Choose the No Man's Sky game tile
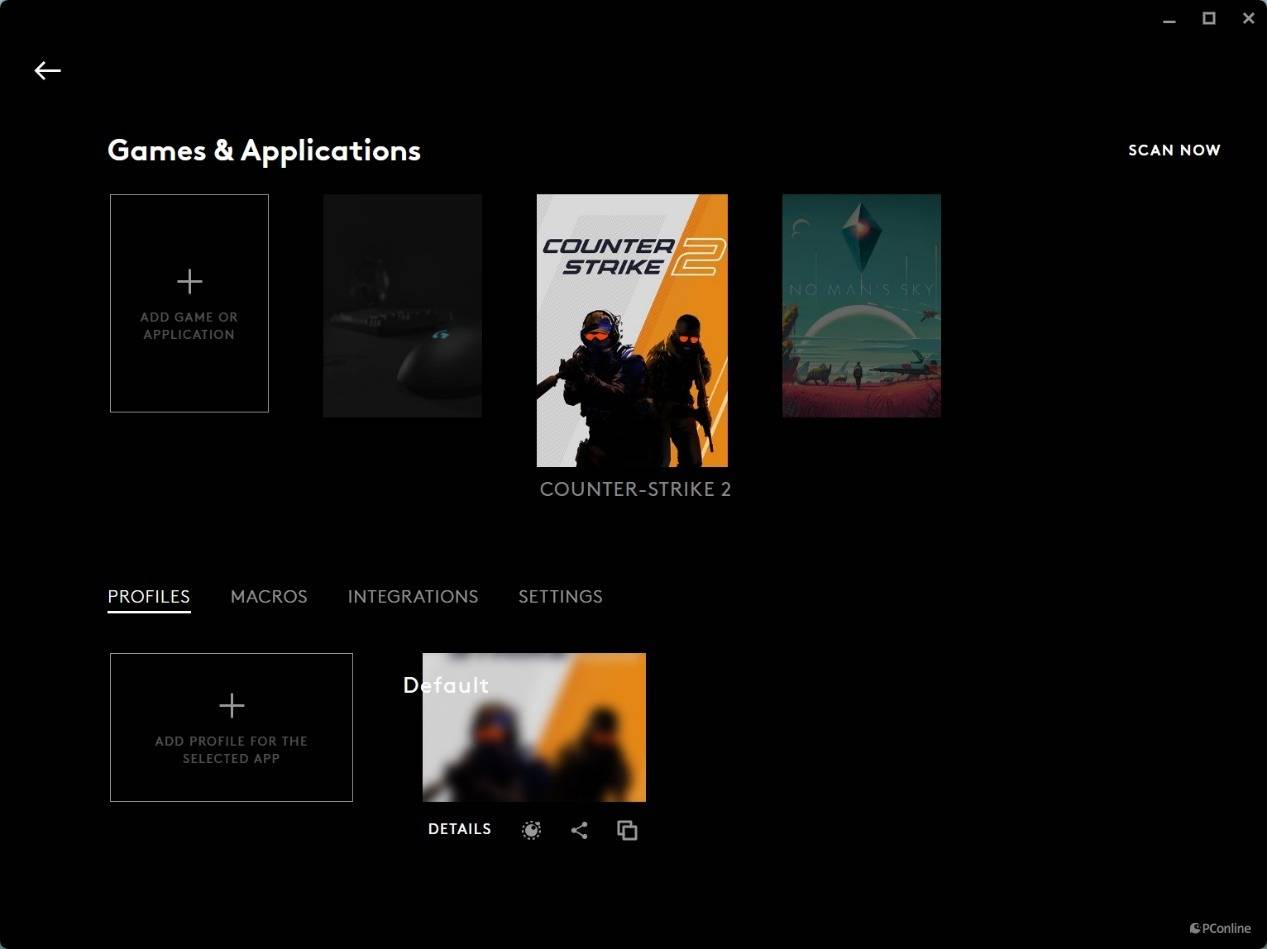The height and width of the screenshot is (949, 1267). [861, 305]
